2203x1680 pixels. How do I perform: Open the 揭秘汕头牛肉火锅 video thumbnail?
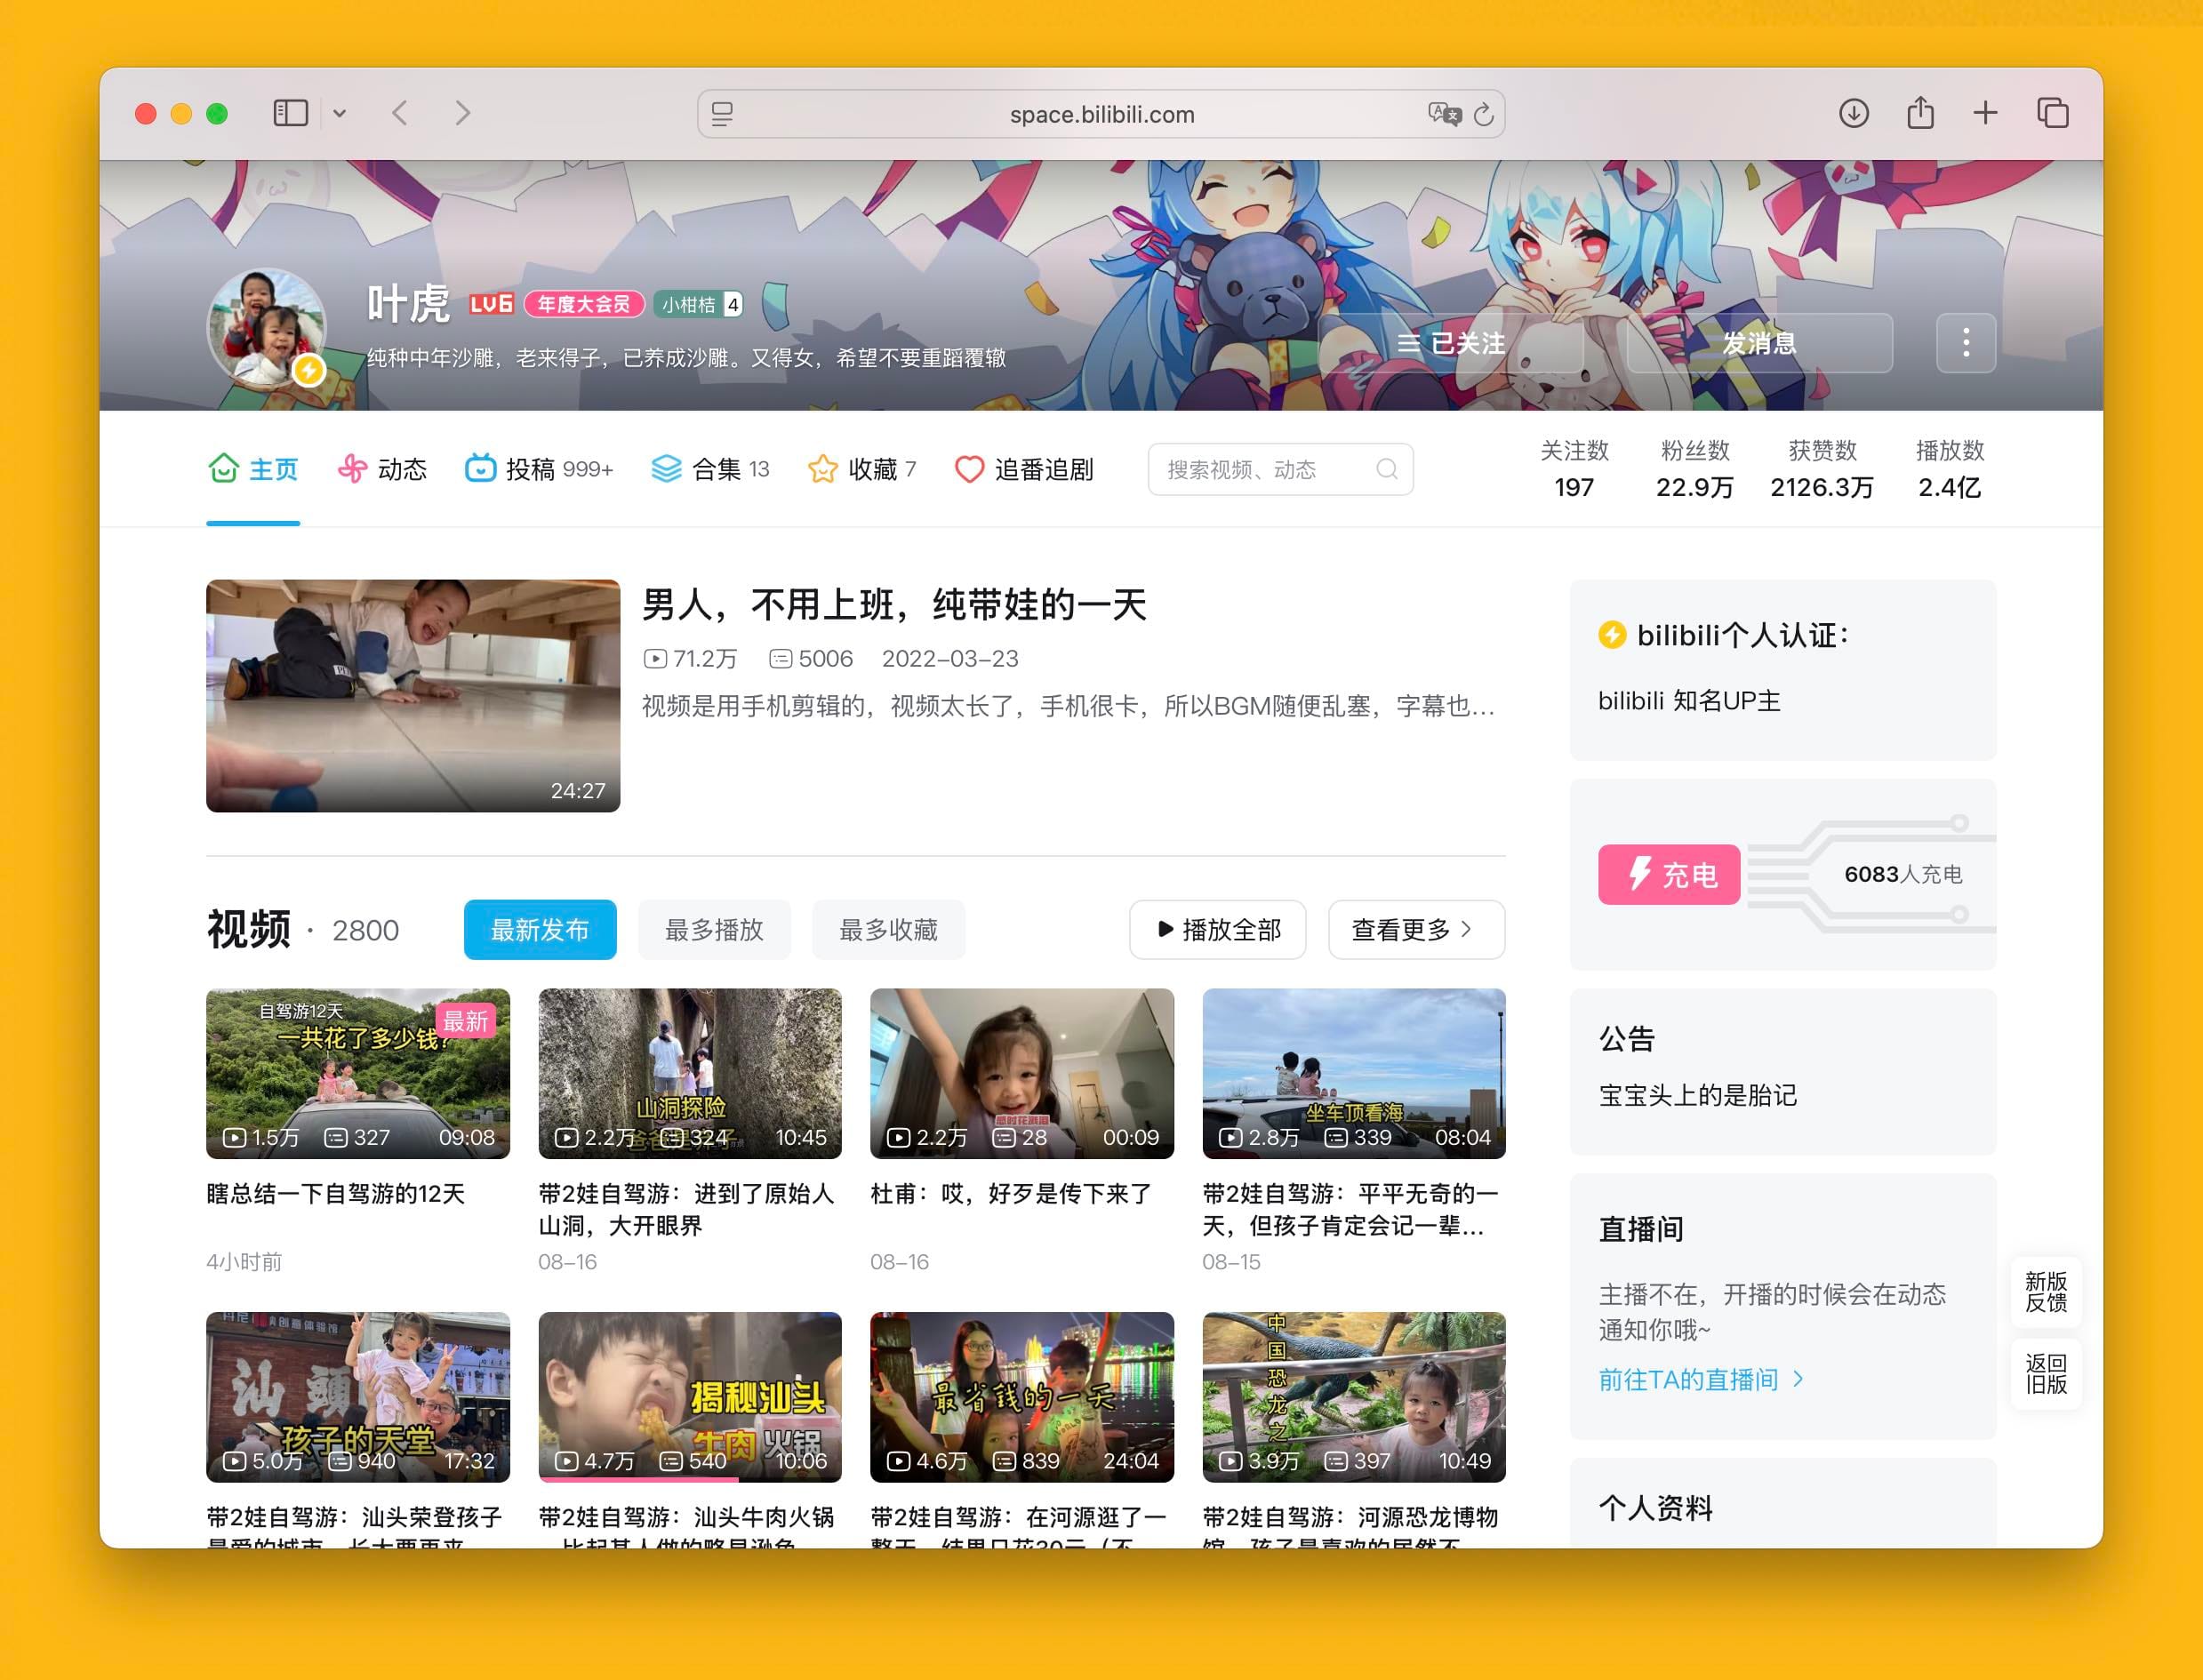tap(690, 1397)
